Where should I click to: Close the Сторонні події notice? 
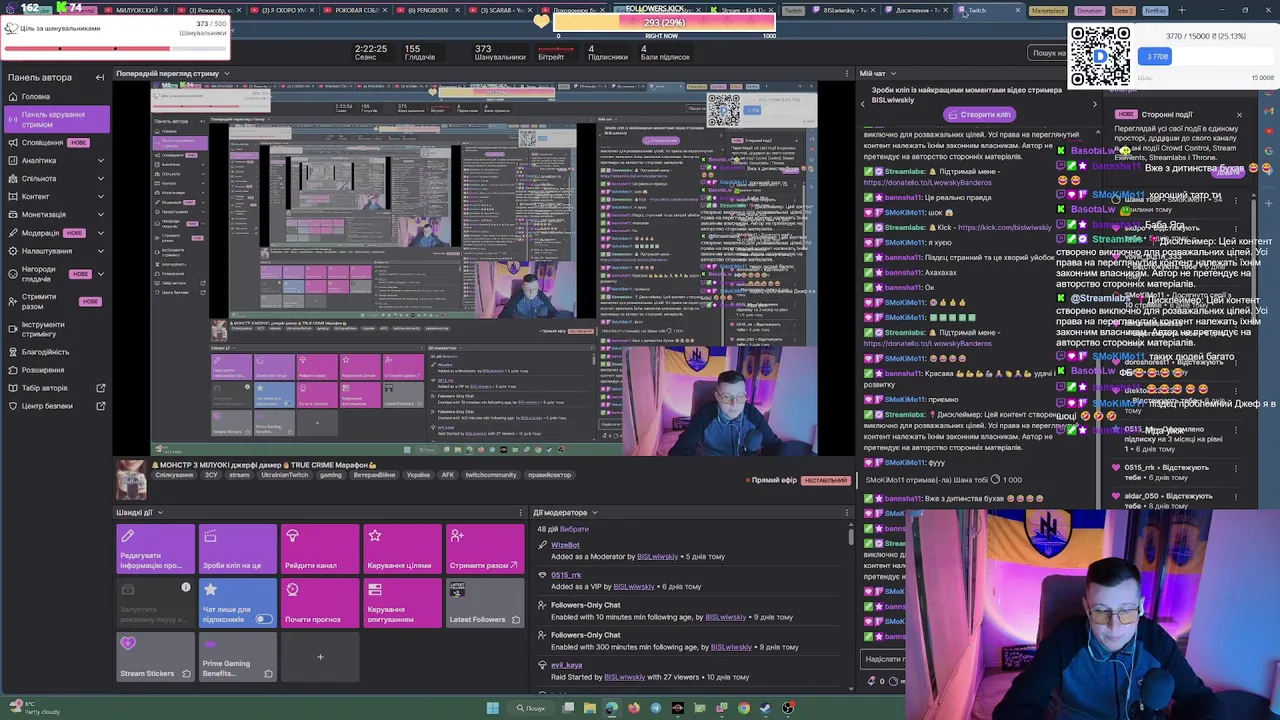pyautogui.click(x=1239, y=115)
